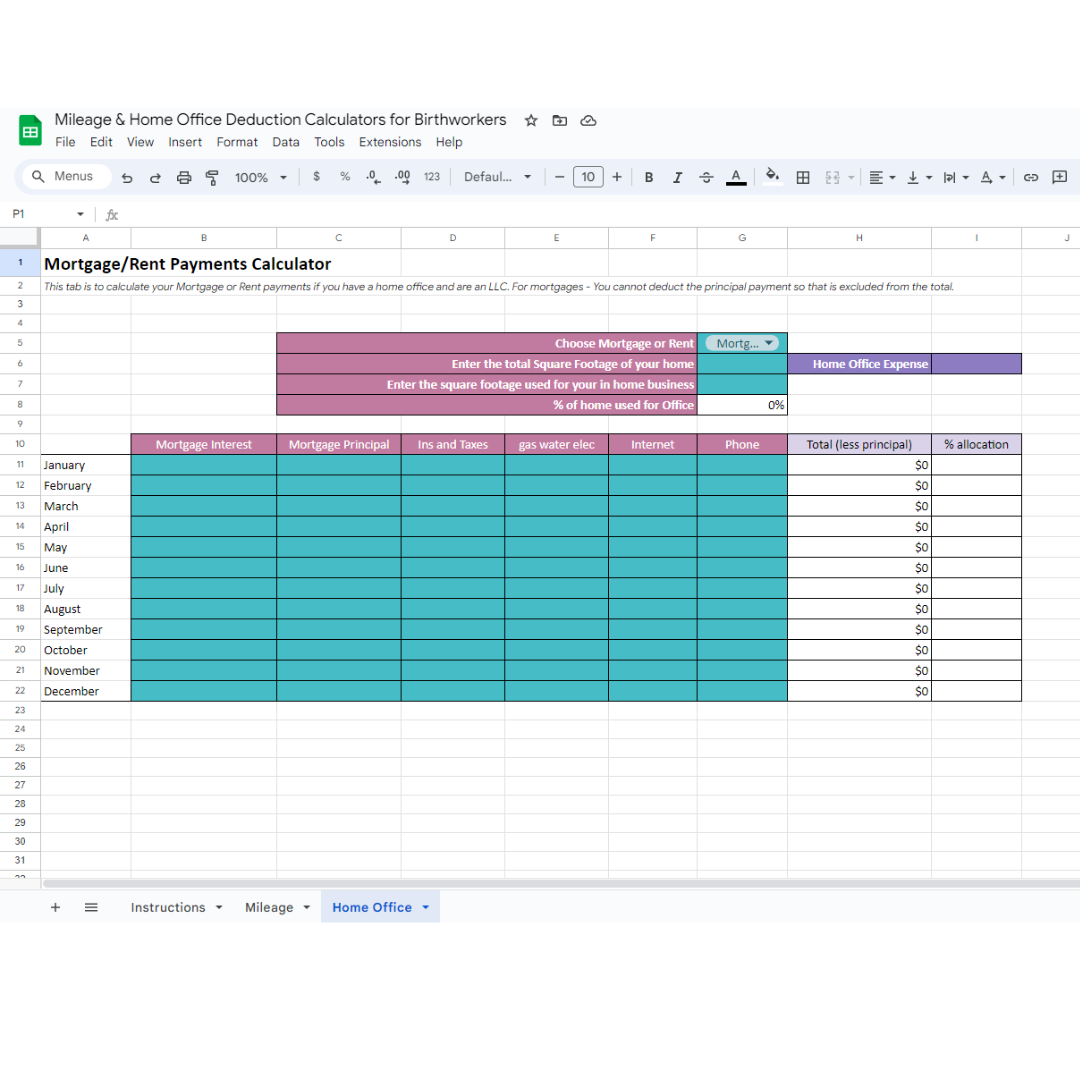Open the Extensions menu
The height and width of the screenshot is (1080, 1080).
(390, 142)
